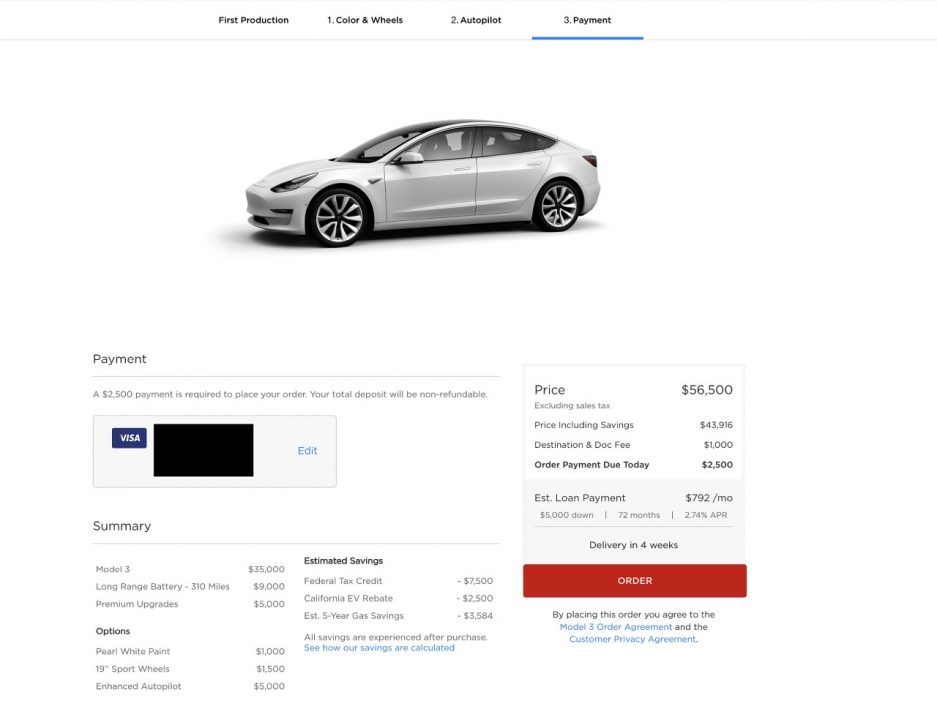Click the Model 3 $35,000 base row

pos(190,569)
